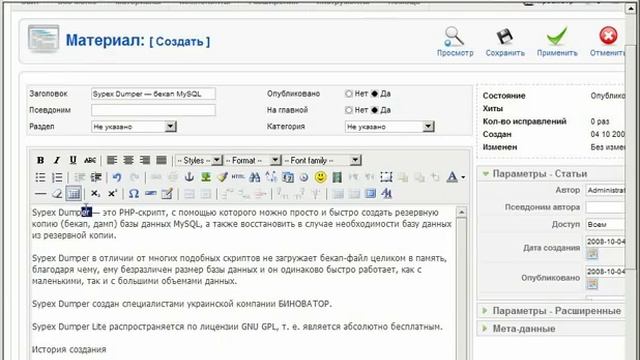This screenshot has height=360, width=640.
Task: Set На главной to Да
Action: pos(374,110)
